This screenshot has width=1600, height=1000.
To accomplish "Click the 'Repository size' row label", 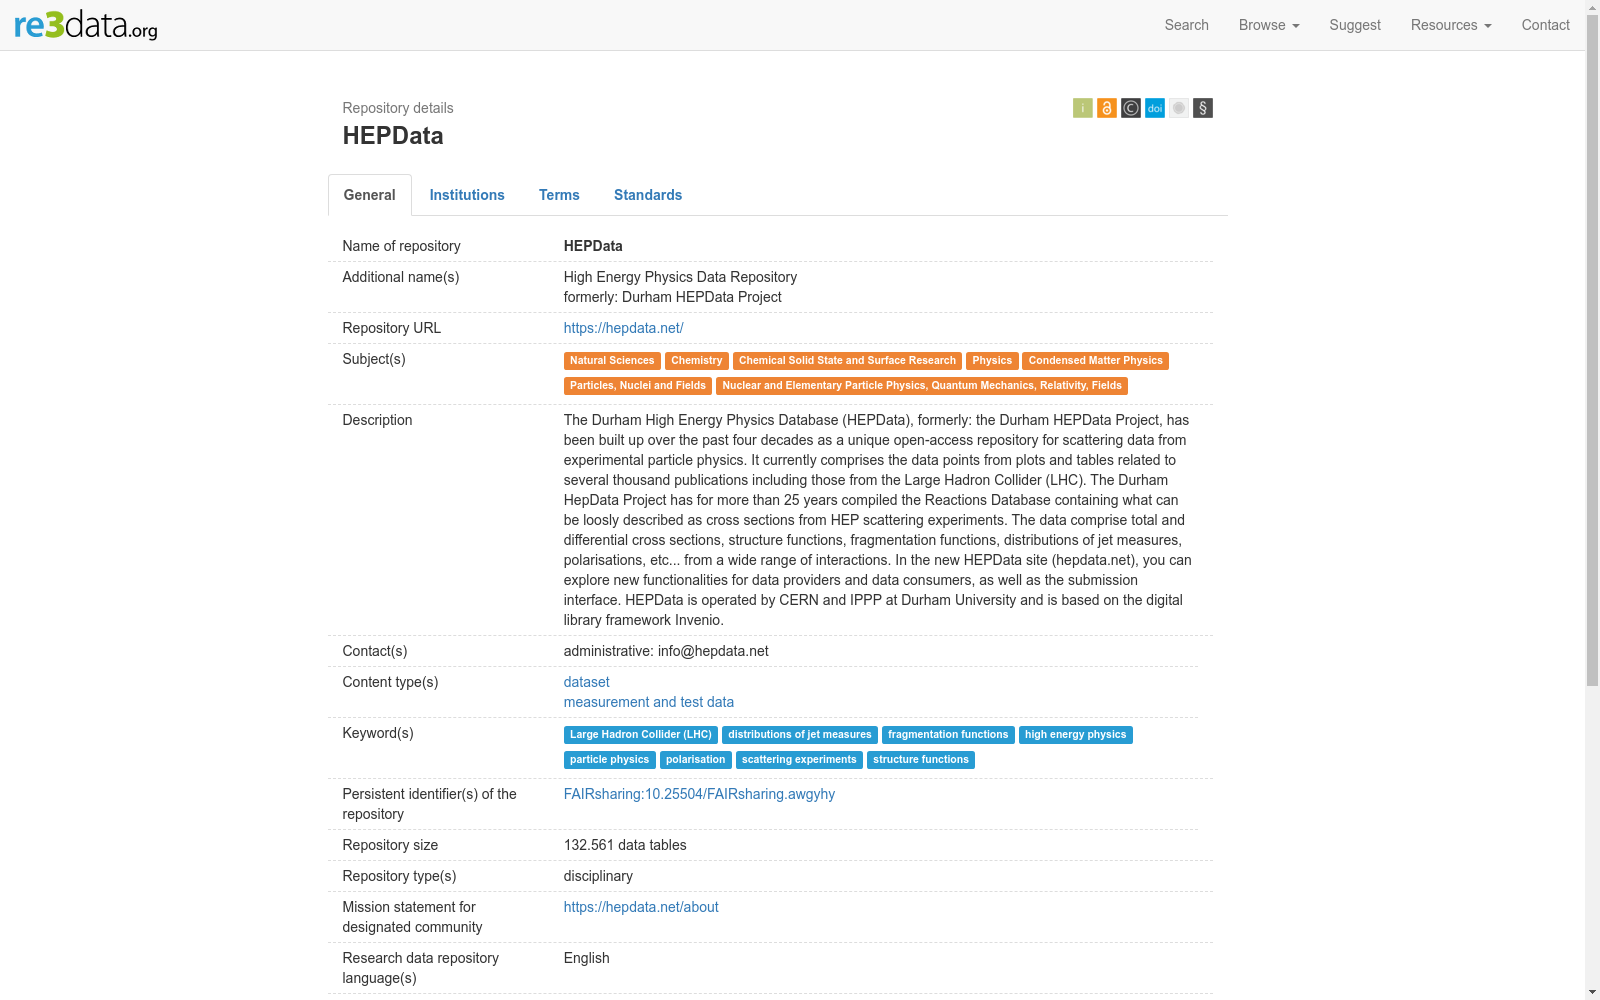I will click(x=390, y=845).
